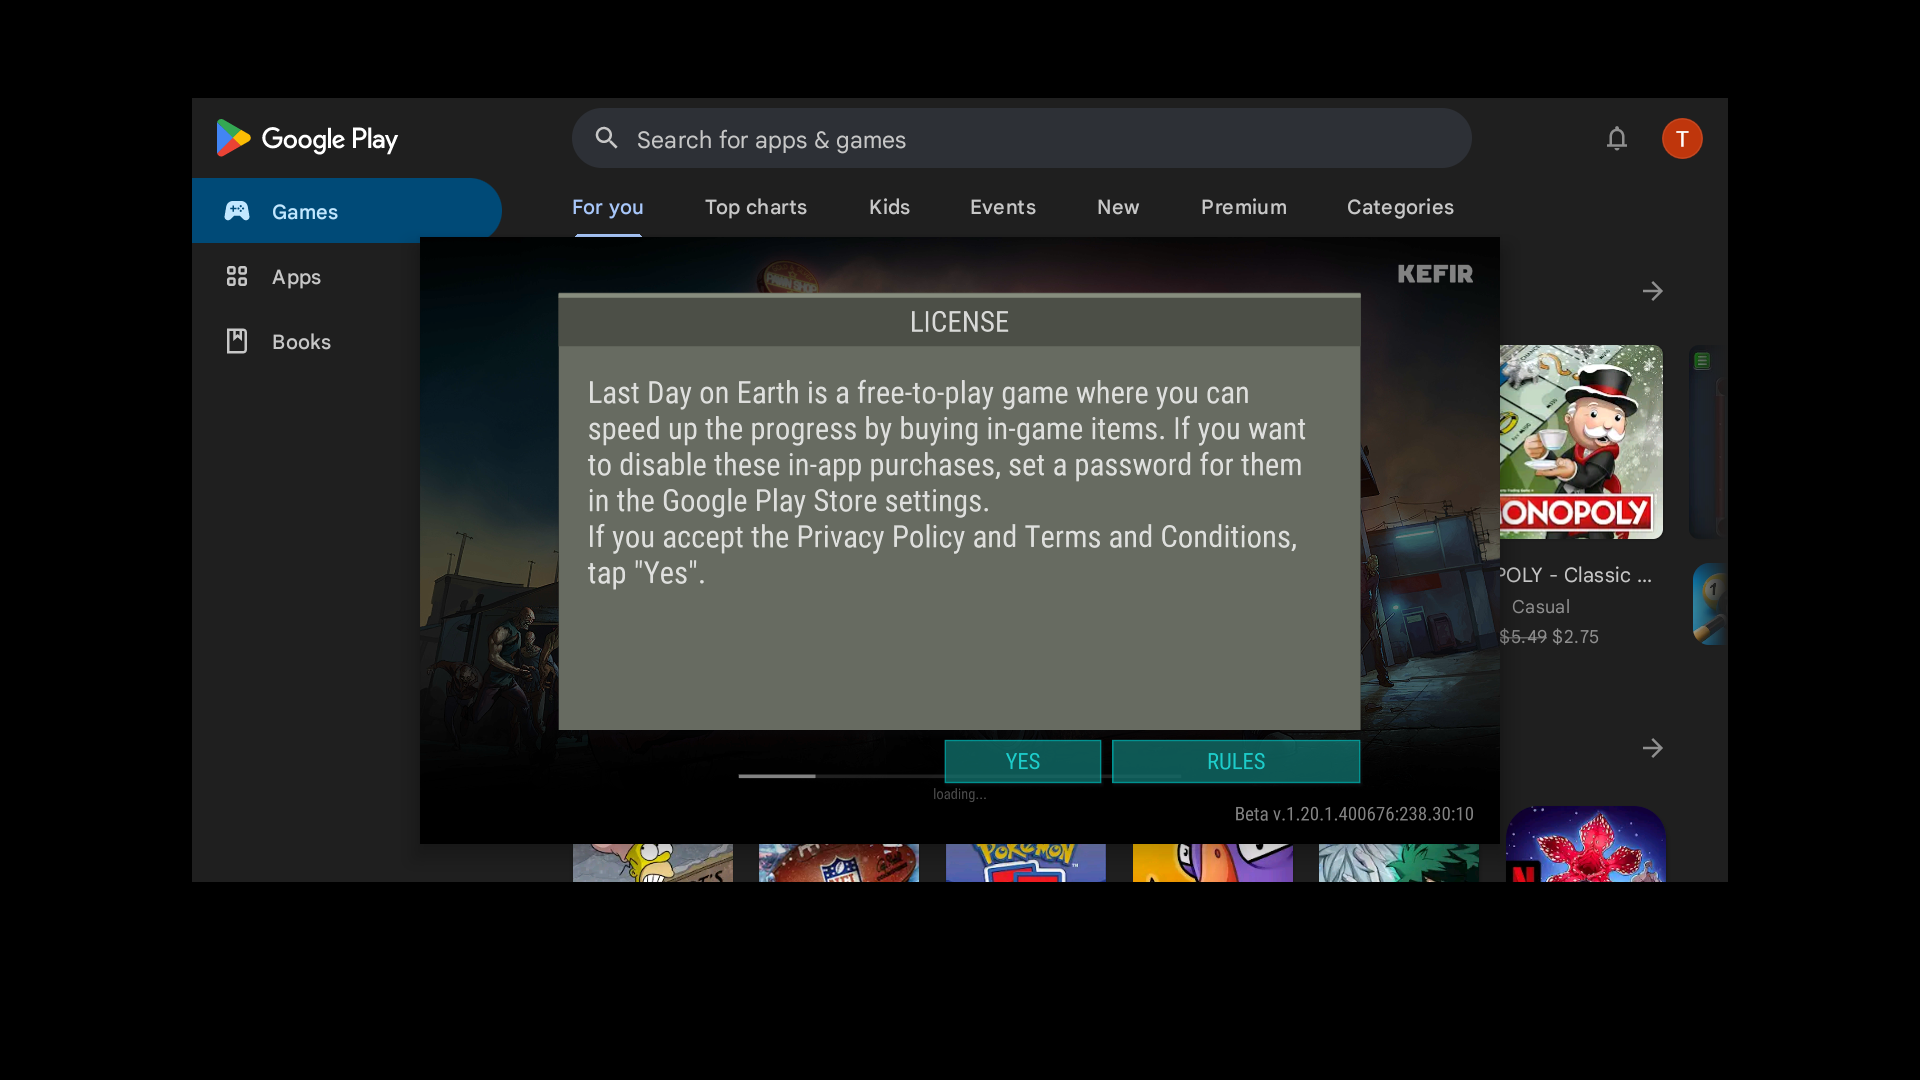
Task: Switch to the Top charts tab
Action: pos(755,207)
